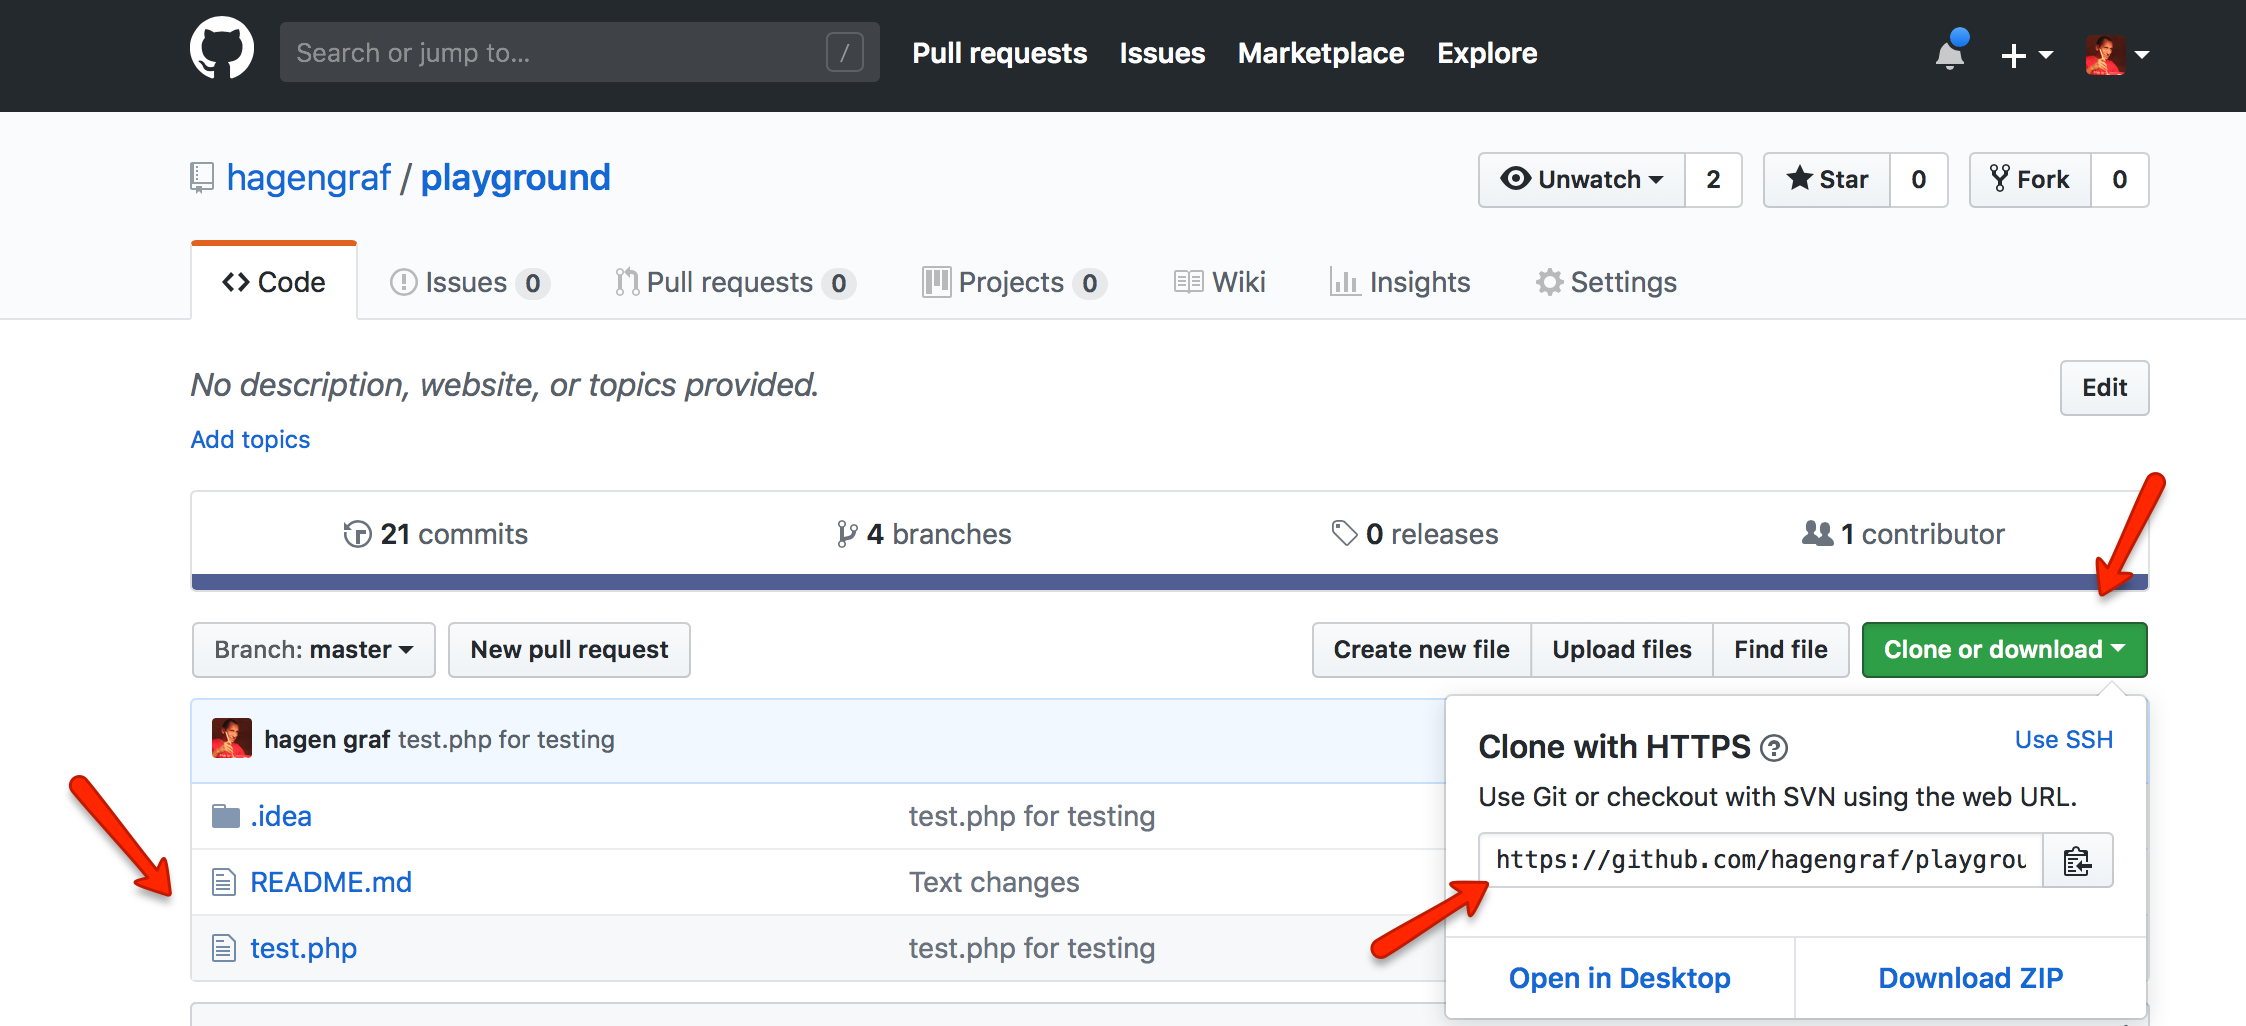Screen dimensions: 2246x1026
Task: Go to GitHub home via Octocat logo
Action: click(x=222, y=48)
